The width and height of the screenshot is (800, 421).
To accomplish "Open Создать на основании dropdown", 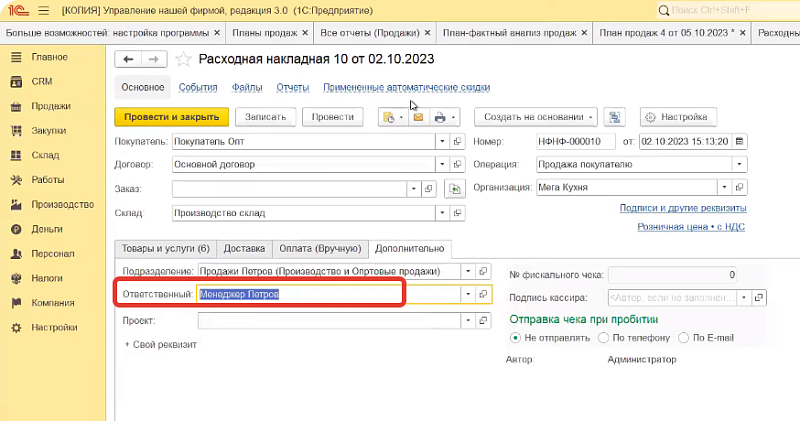I will point(536,117).
